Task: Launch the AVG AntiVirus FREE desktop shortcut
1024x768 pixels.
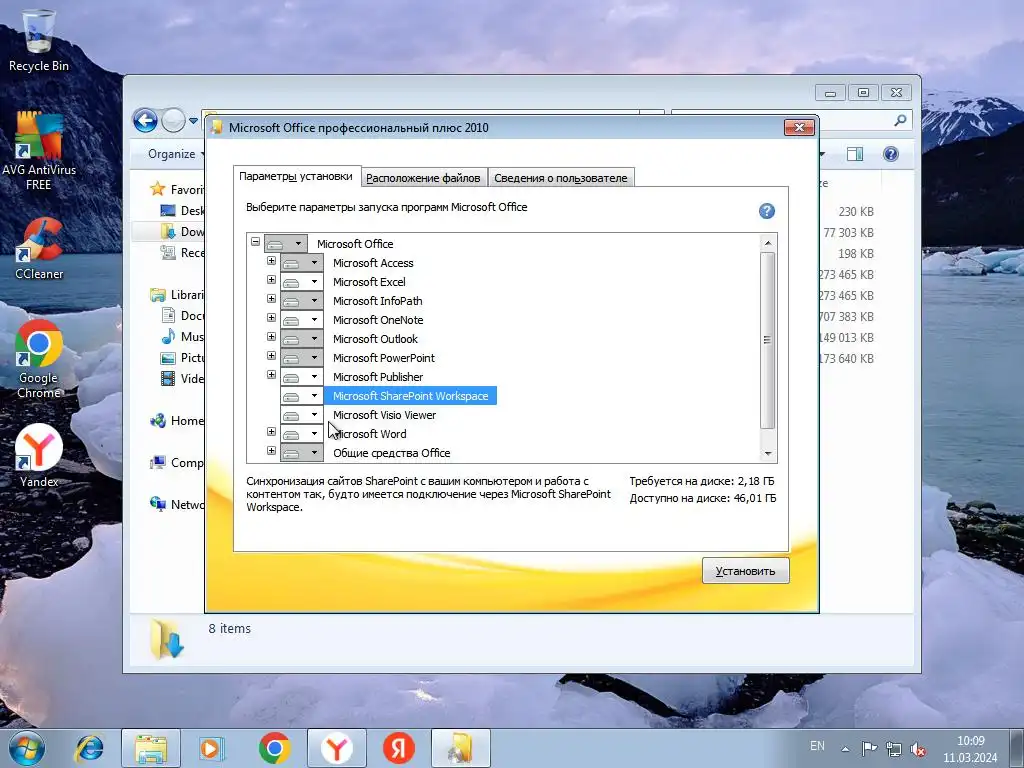Action: (x=39, y=152)
